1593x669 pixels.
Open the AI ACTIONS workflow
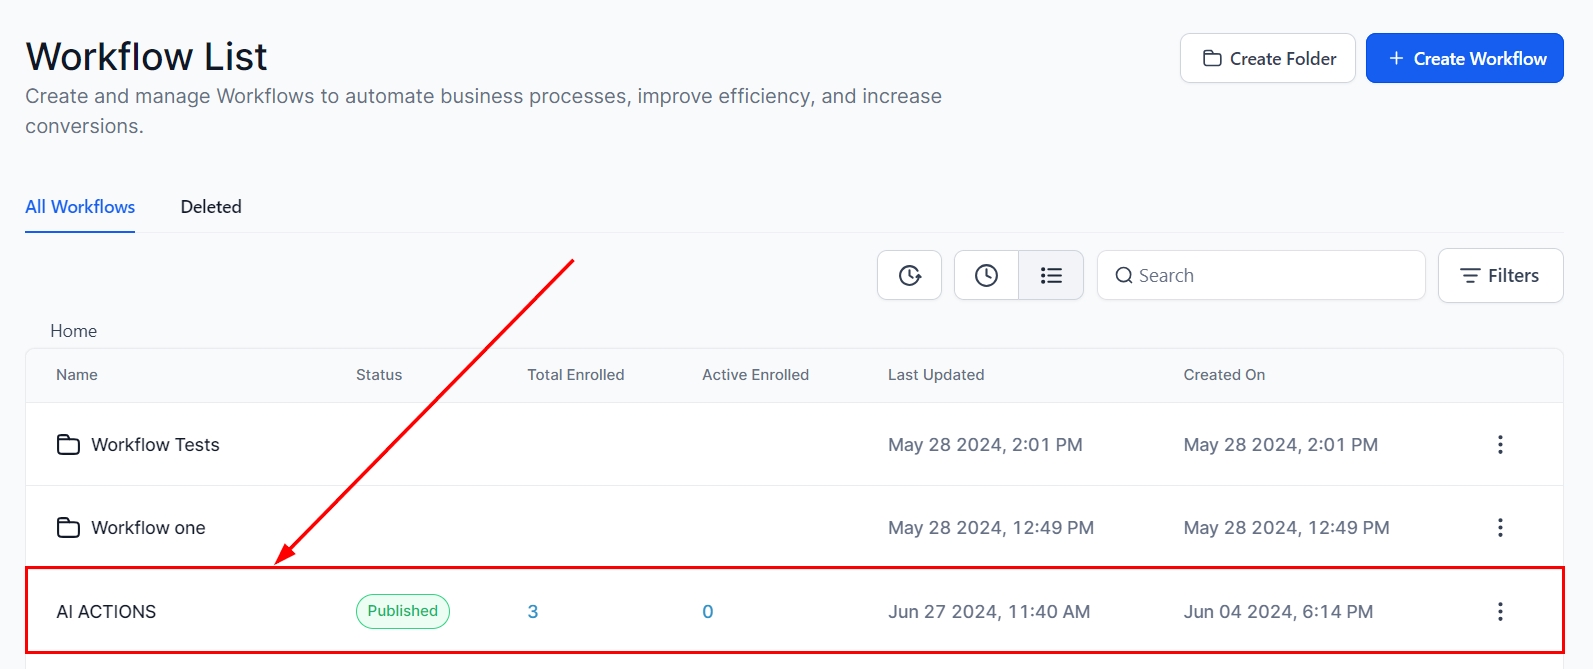106,611
